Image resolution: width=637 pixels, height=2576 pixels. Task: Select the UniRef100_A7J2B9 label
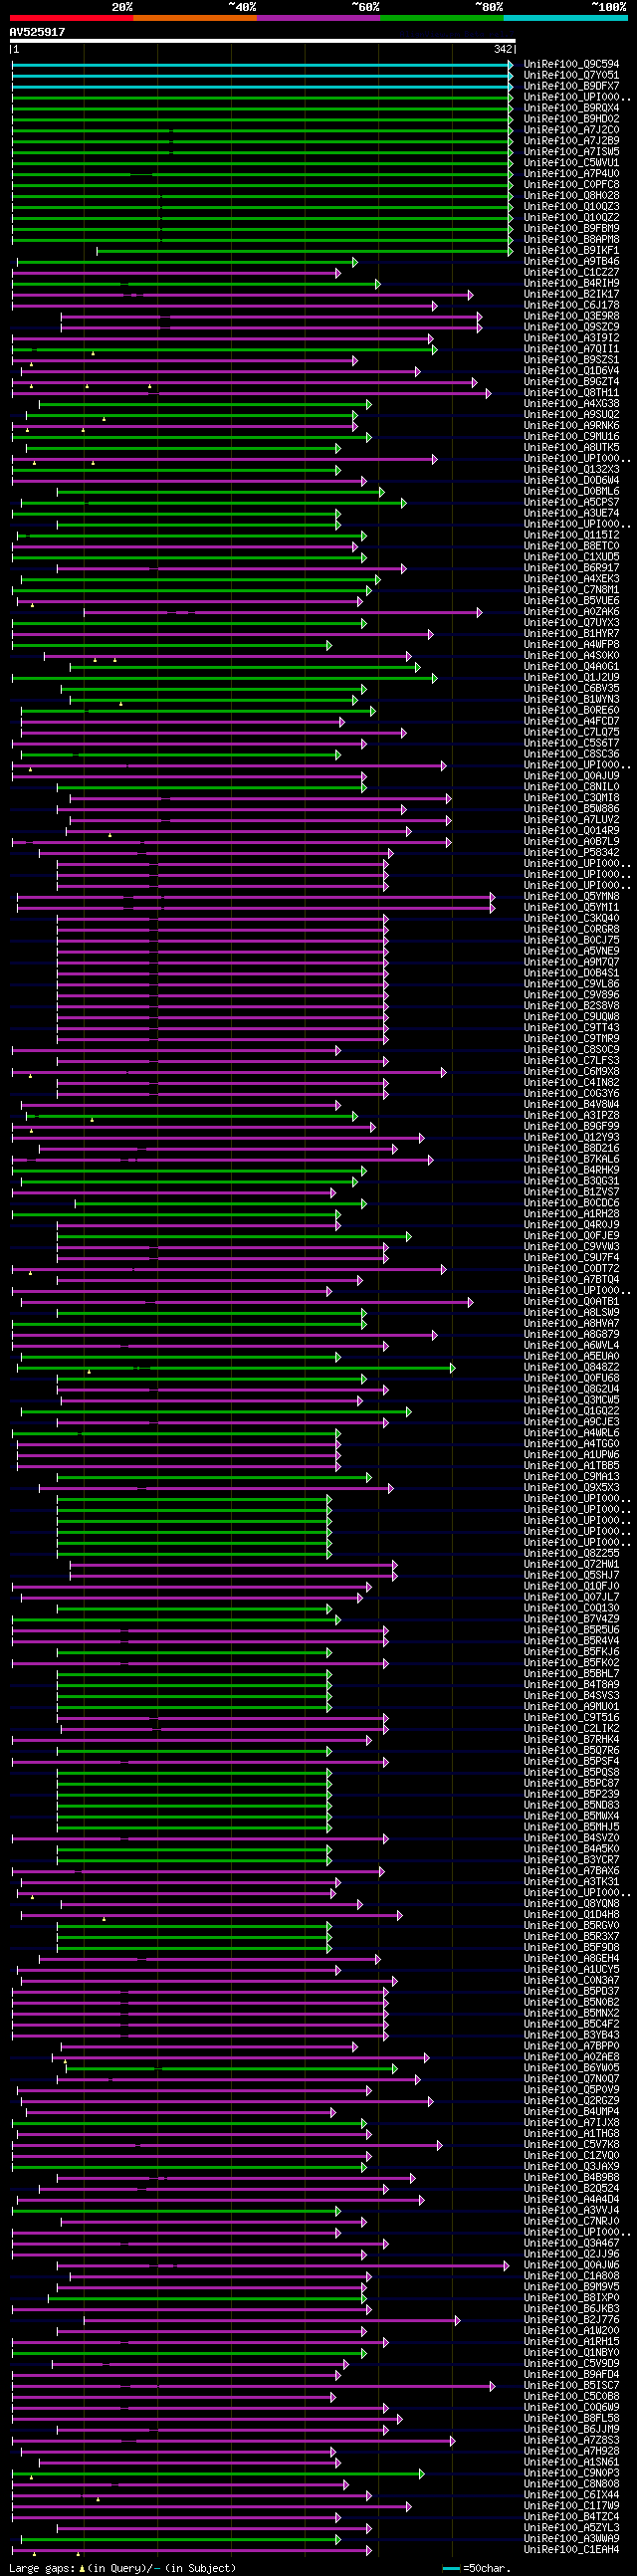571,141
